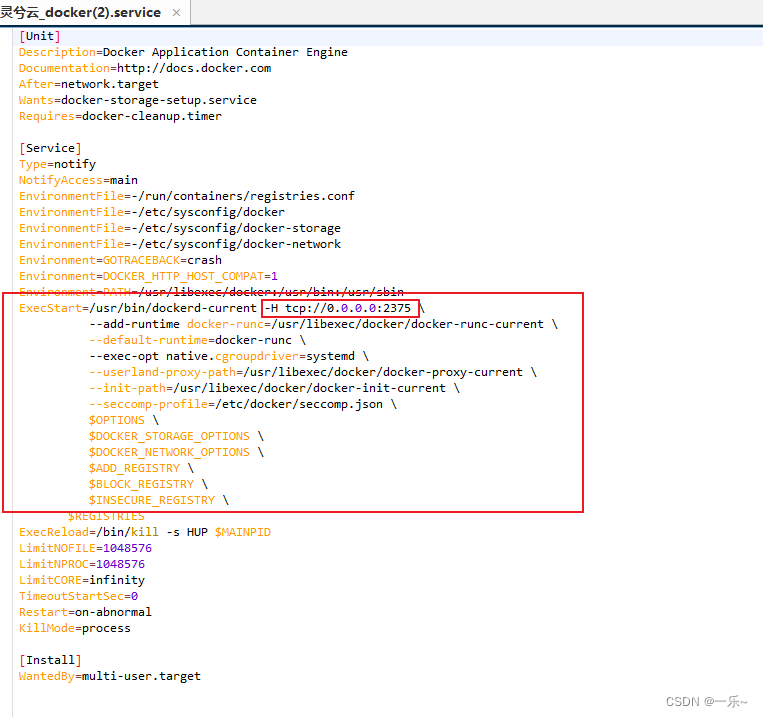Click the --seccomp-profile seccomp.json line
The image size is (763, 717).
[x=243, y=404]
